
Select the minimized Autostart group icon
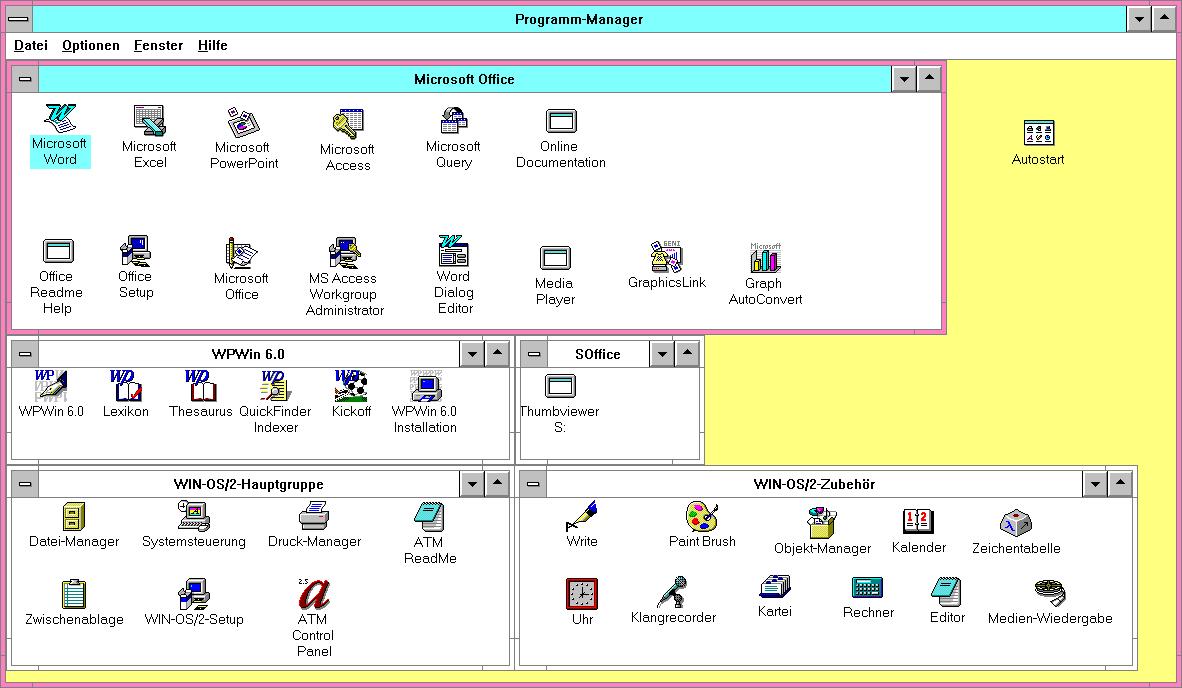[1039, 133]
